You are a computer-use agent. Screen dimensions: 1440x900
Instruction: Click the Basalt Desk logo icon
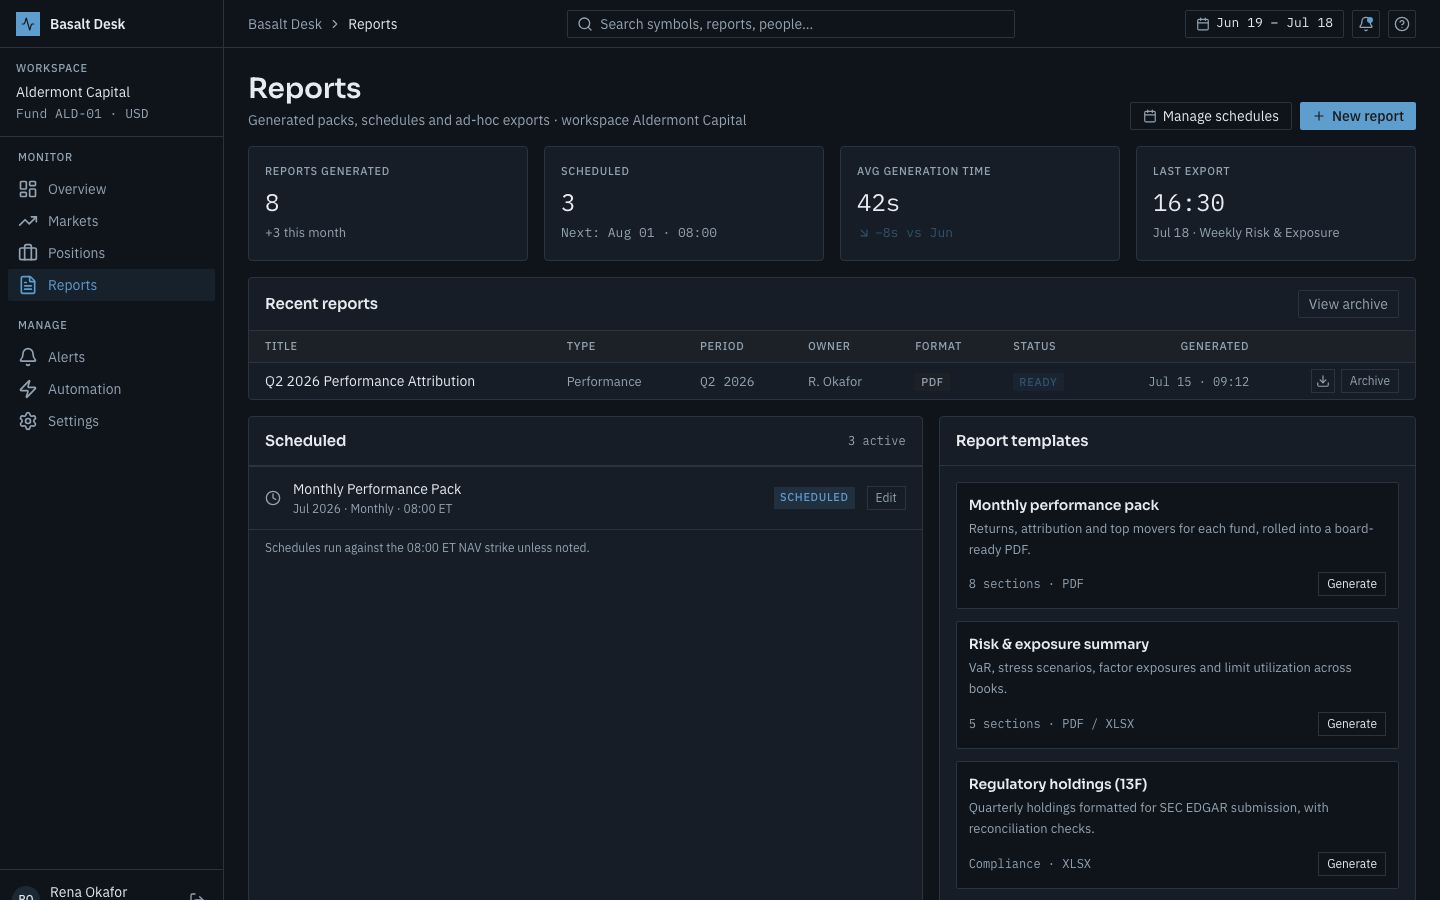coord(28,24)
